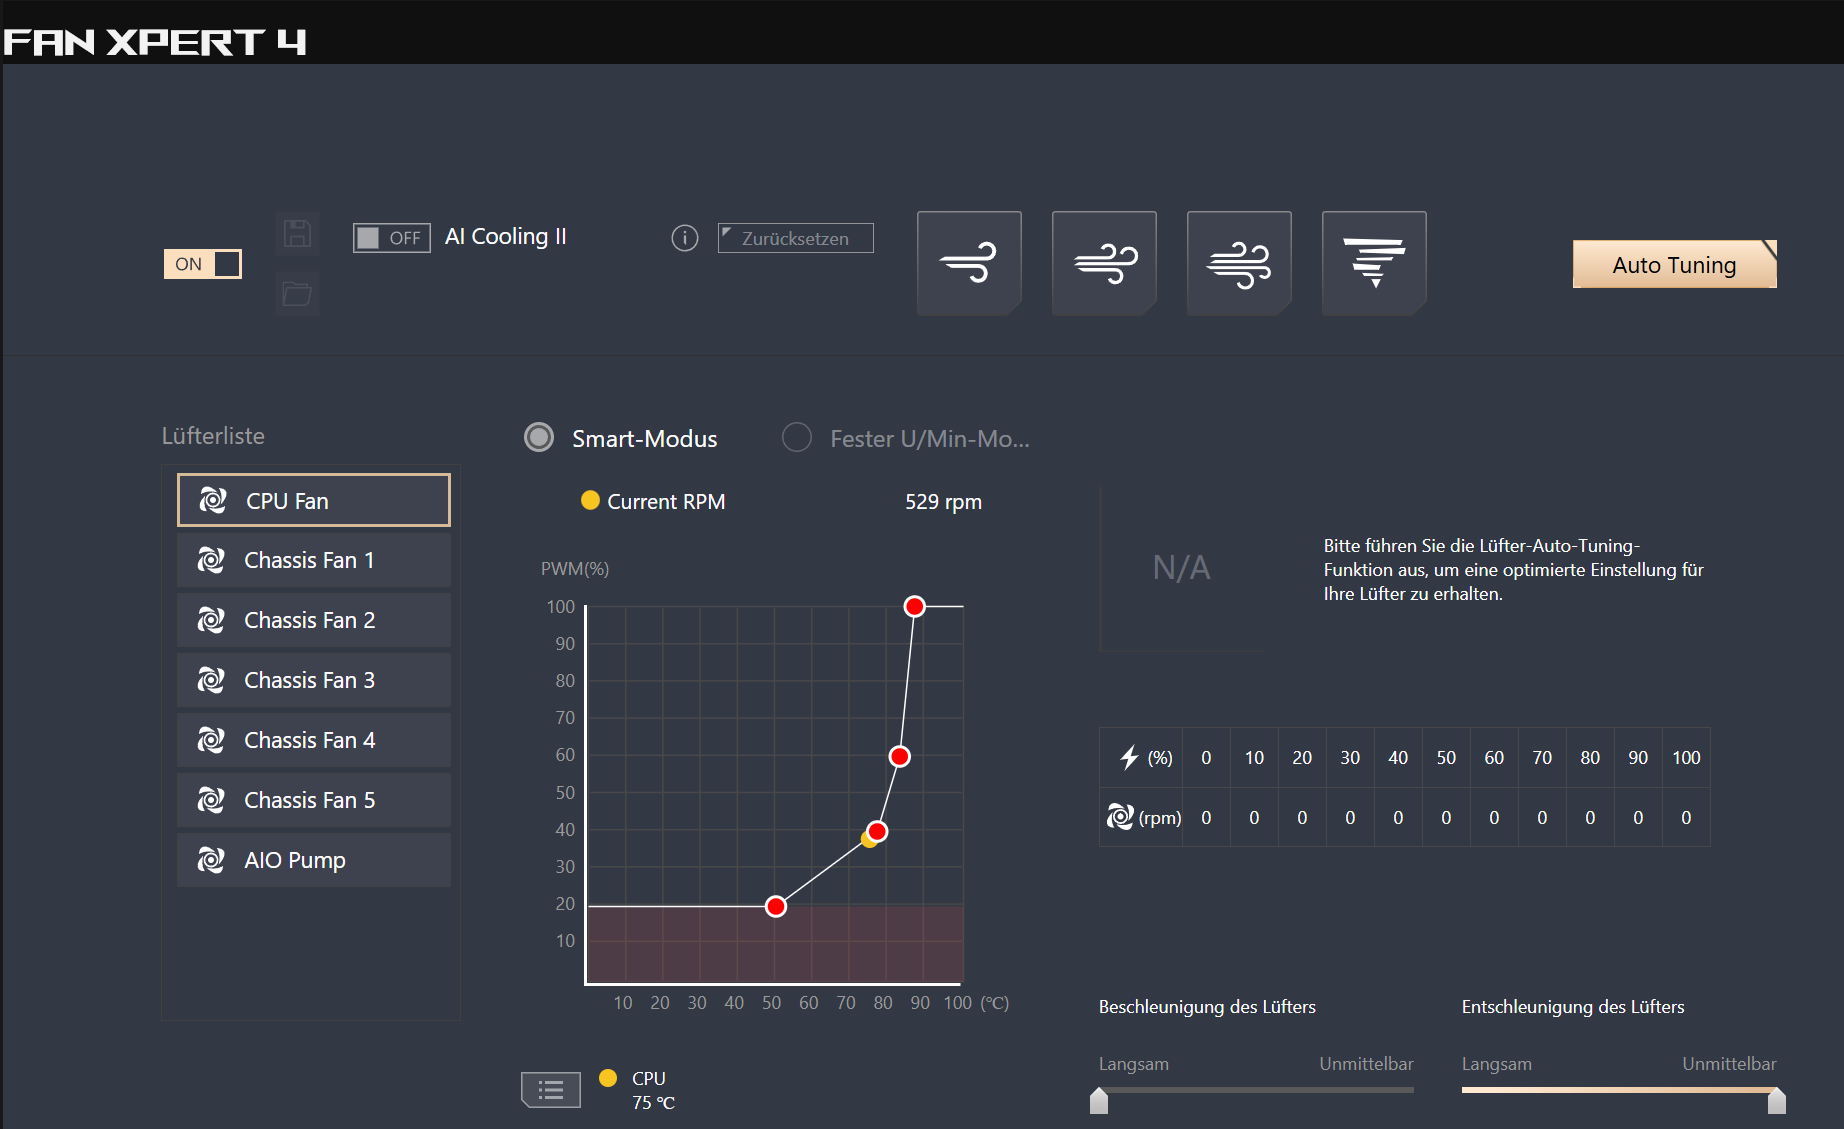This screenshot has width=1844, height=1129.
Task: Click the Chassis Fan 3 icon
Action: 211,680
